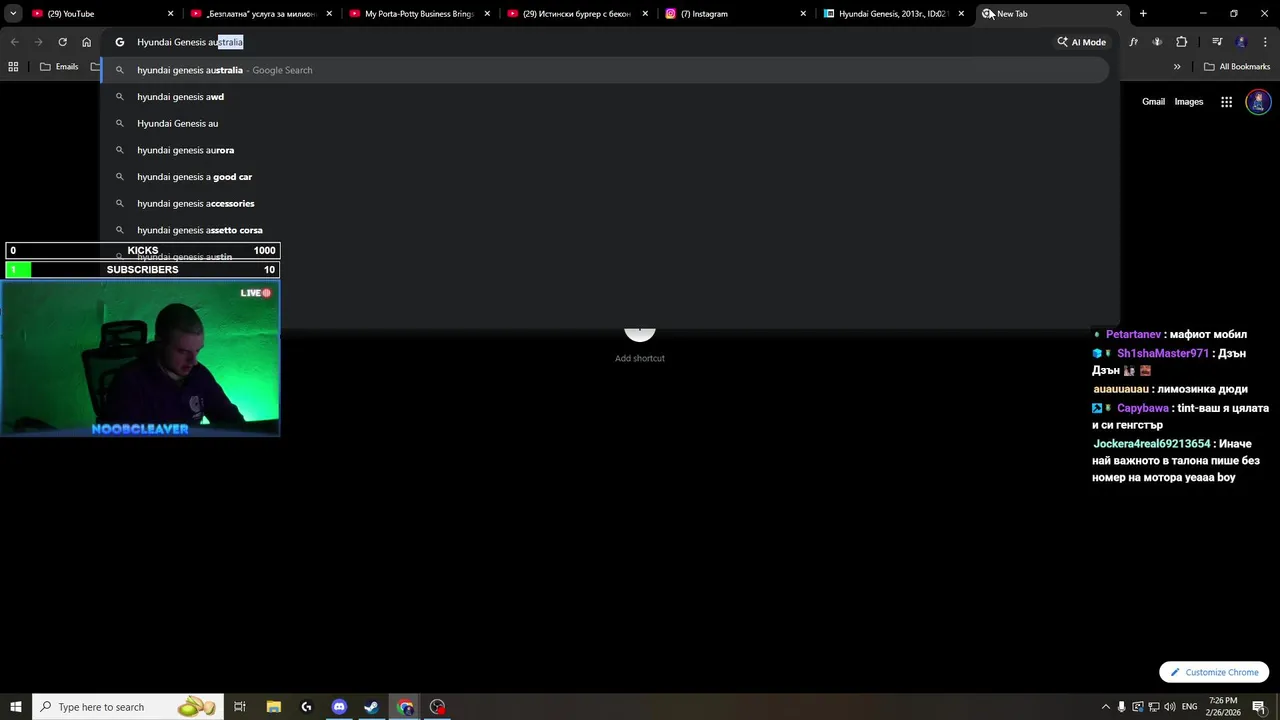Open Task View from the taskbar
Image resolution: width=1280 pixels, height=720 pixels.
coord(240,707)
